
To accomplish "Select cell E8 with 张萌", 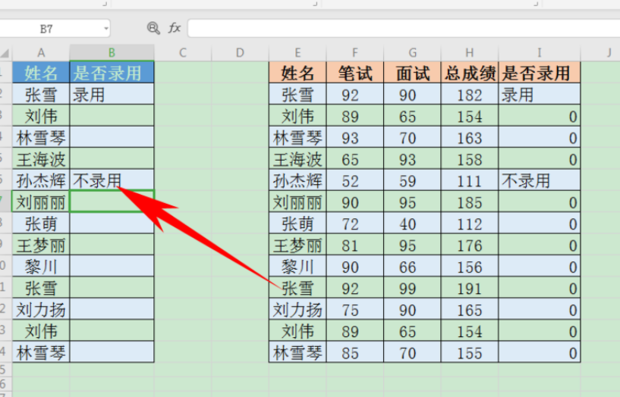I will [x=297, y=223].
